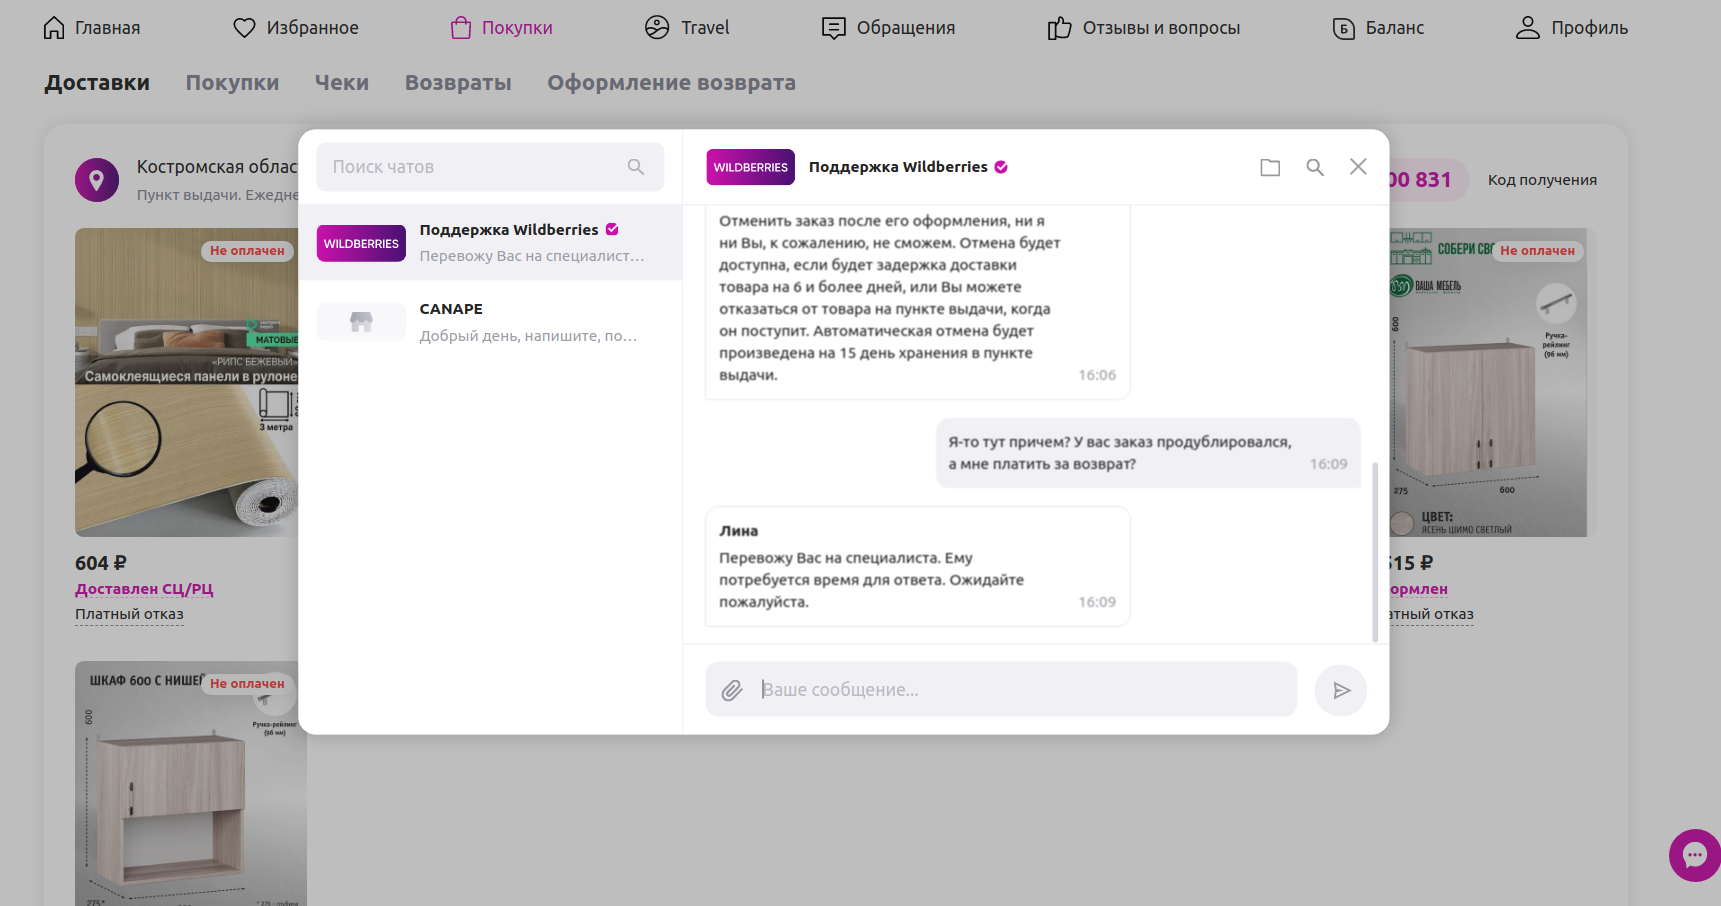Image resolution: width=1721 pixels, height=906 pixels.
Task: Click the pickup point location pin icon
Action: pyautogui.click(x=97, y=180)
